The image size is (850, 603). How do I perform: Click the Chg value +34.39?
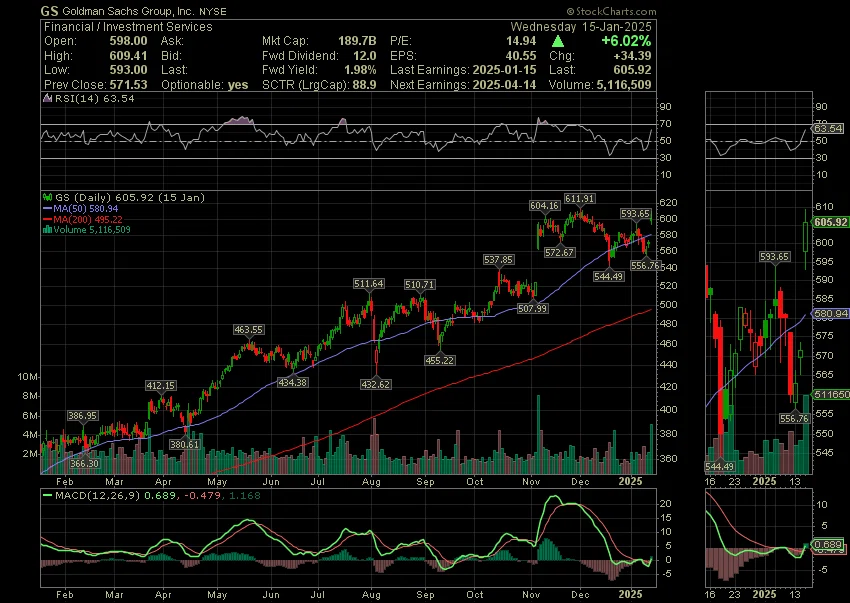click(632, 56)
